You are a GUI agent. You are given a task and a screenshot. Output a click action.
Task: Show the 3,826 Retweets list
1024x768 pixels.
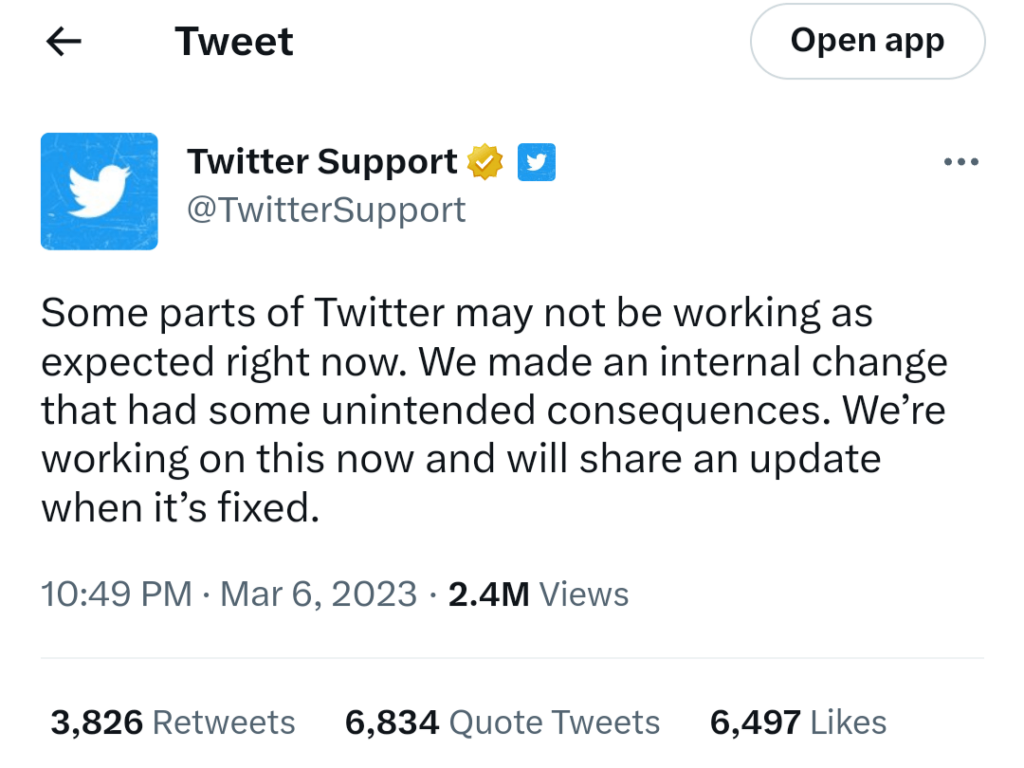(173, 722)
